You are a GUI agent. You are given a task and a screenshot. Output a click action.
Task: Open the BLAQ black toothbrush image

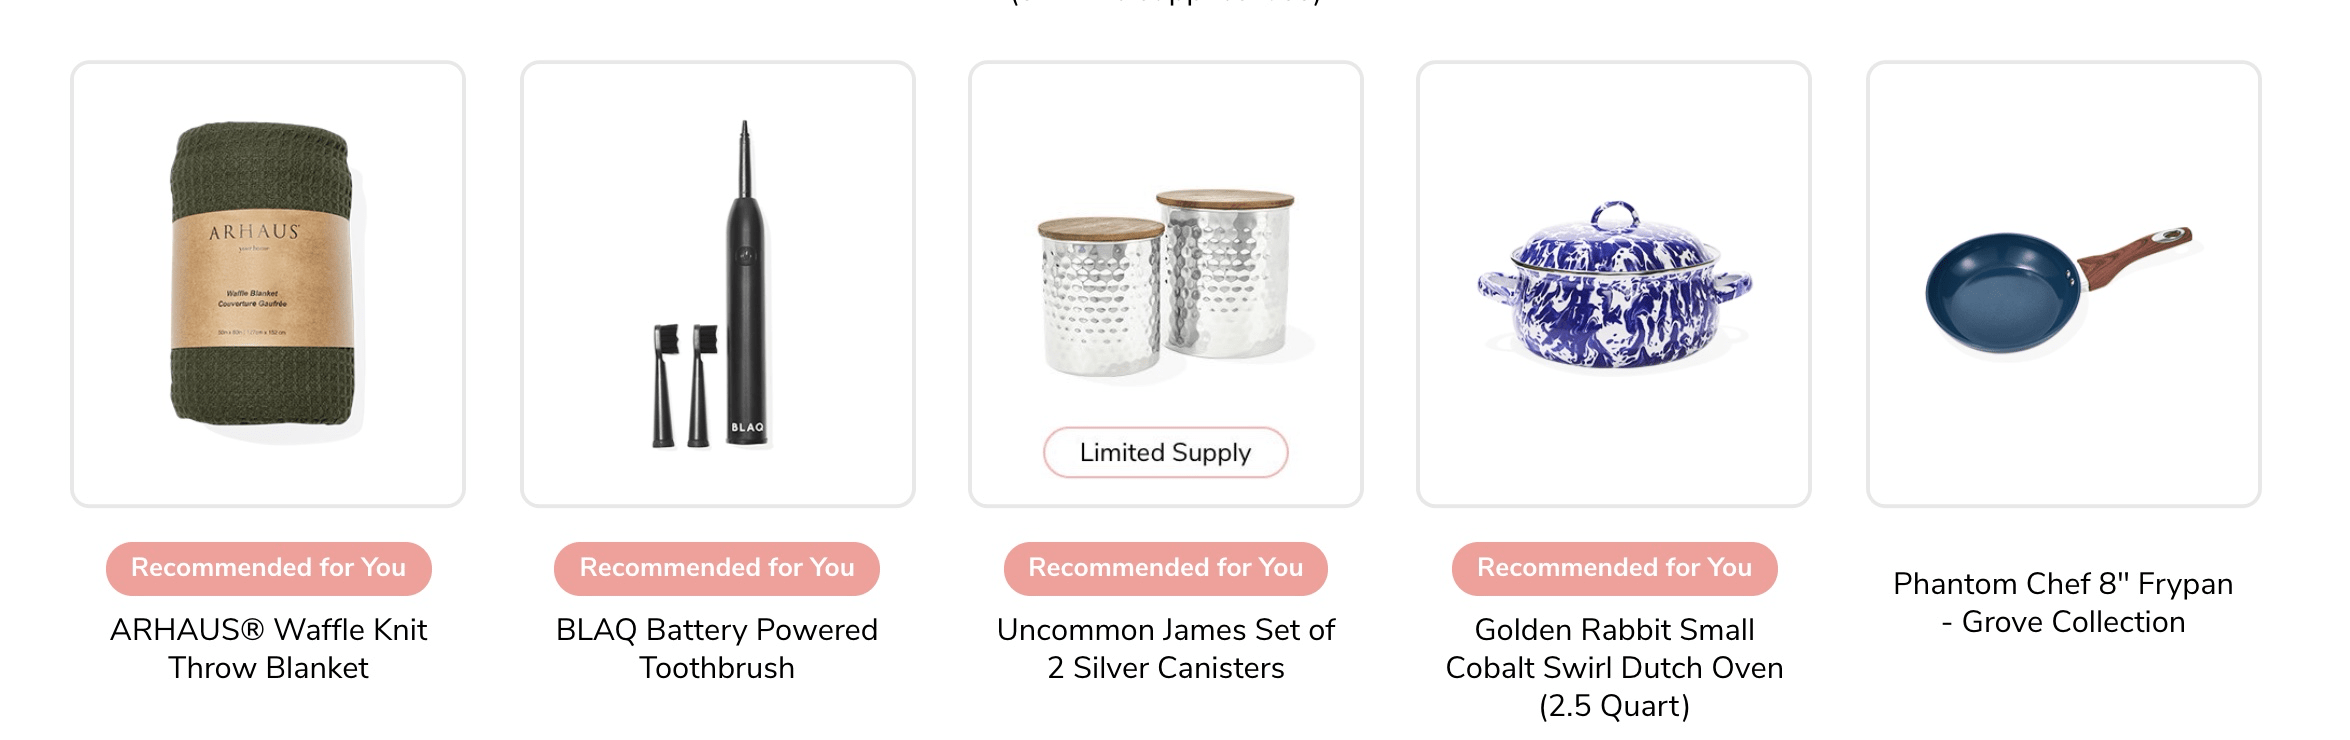tap(718, 284)
